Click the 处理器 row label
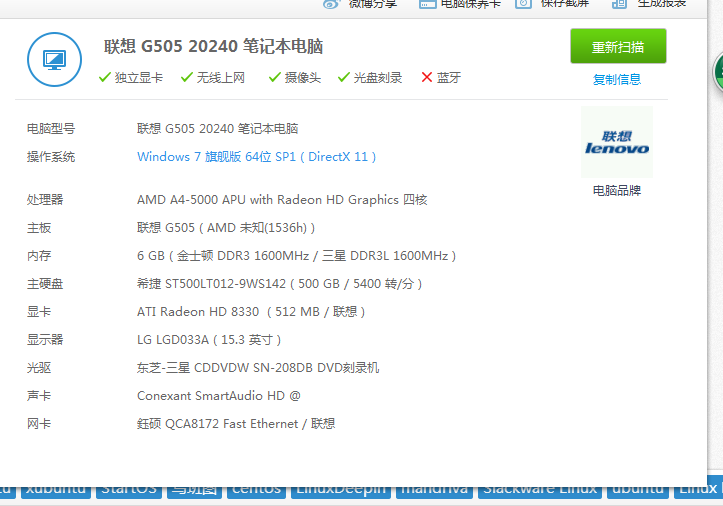 pyautogui.click(x=45, y=200)
